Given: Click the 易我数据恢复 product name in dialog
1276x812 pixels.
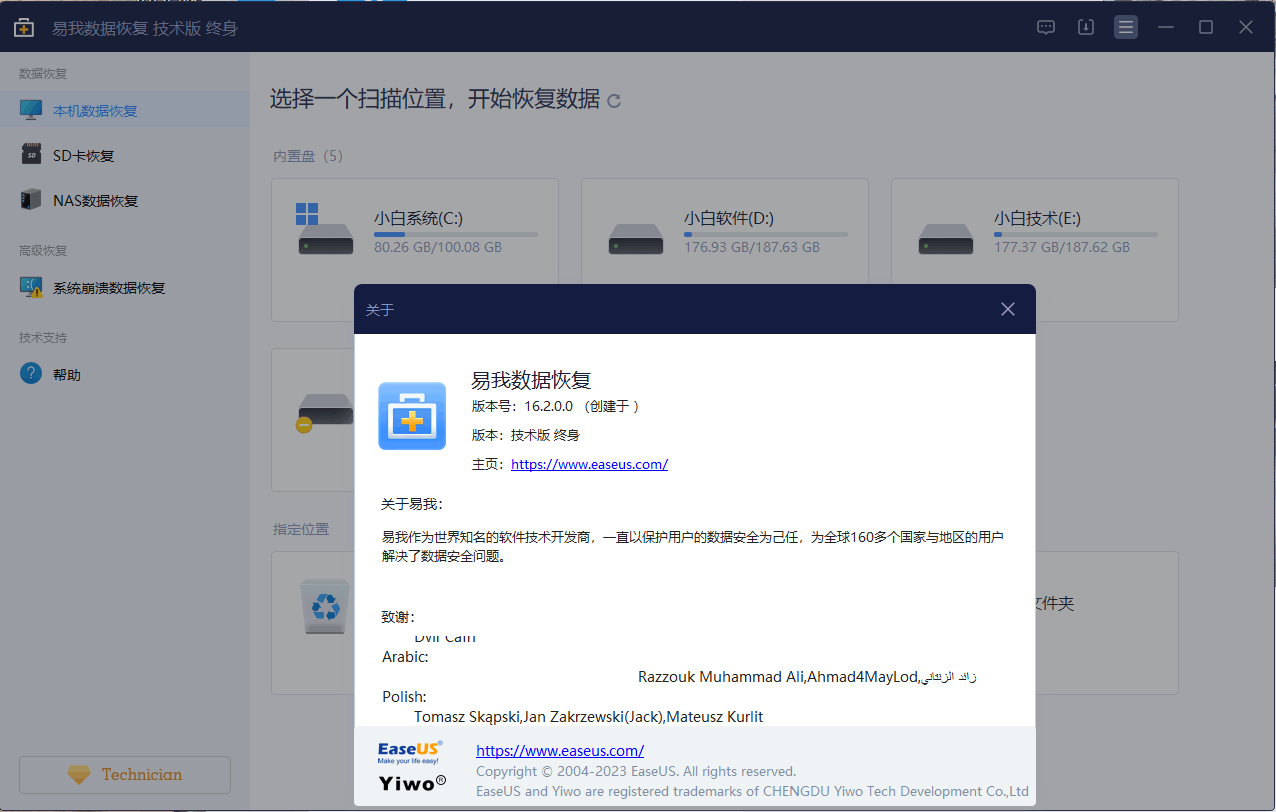Looking at the screenshot, I should (531, 380).
